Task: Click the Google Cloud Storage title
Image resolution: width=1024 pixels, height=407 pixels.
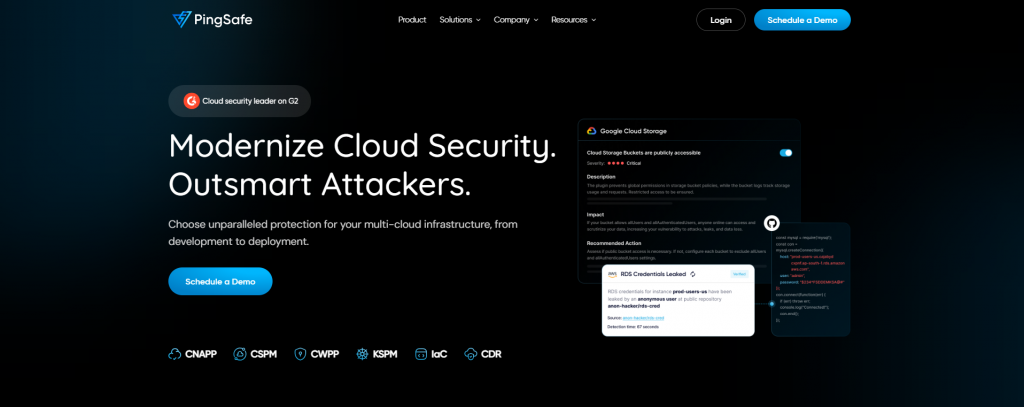Action: pyautogui.click(x=633, y=131)
